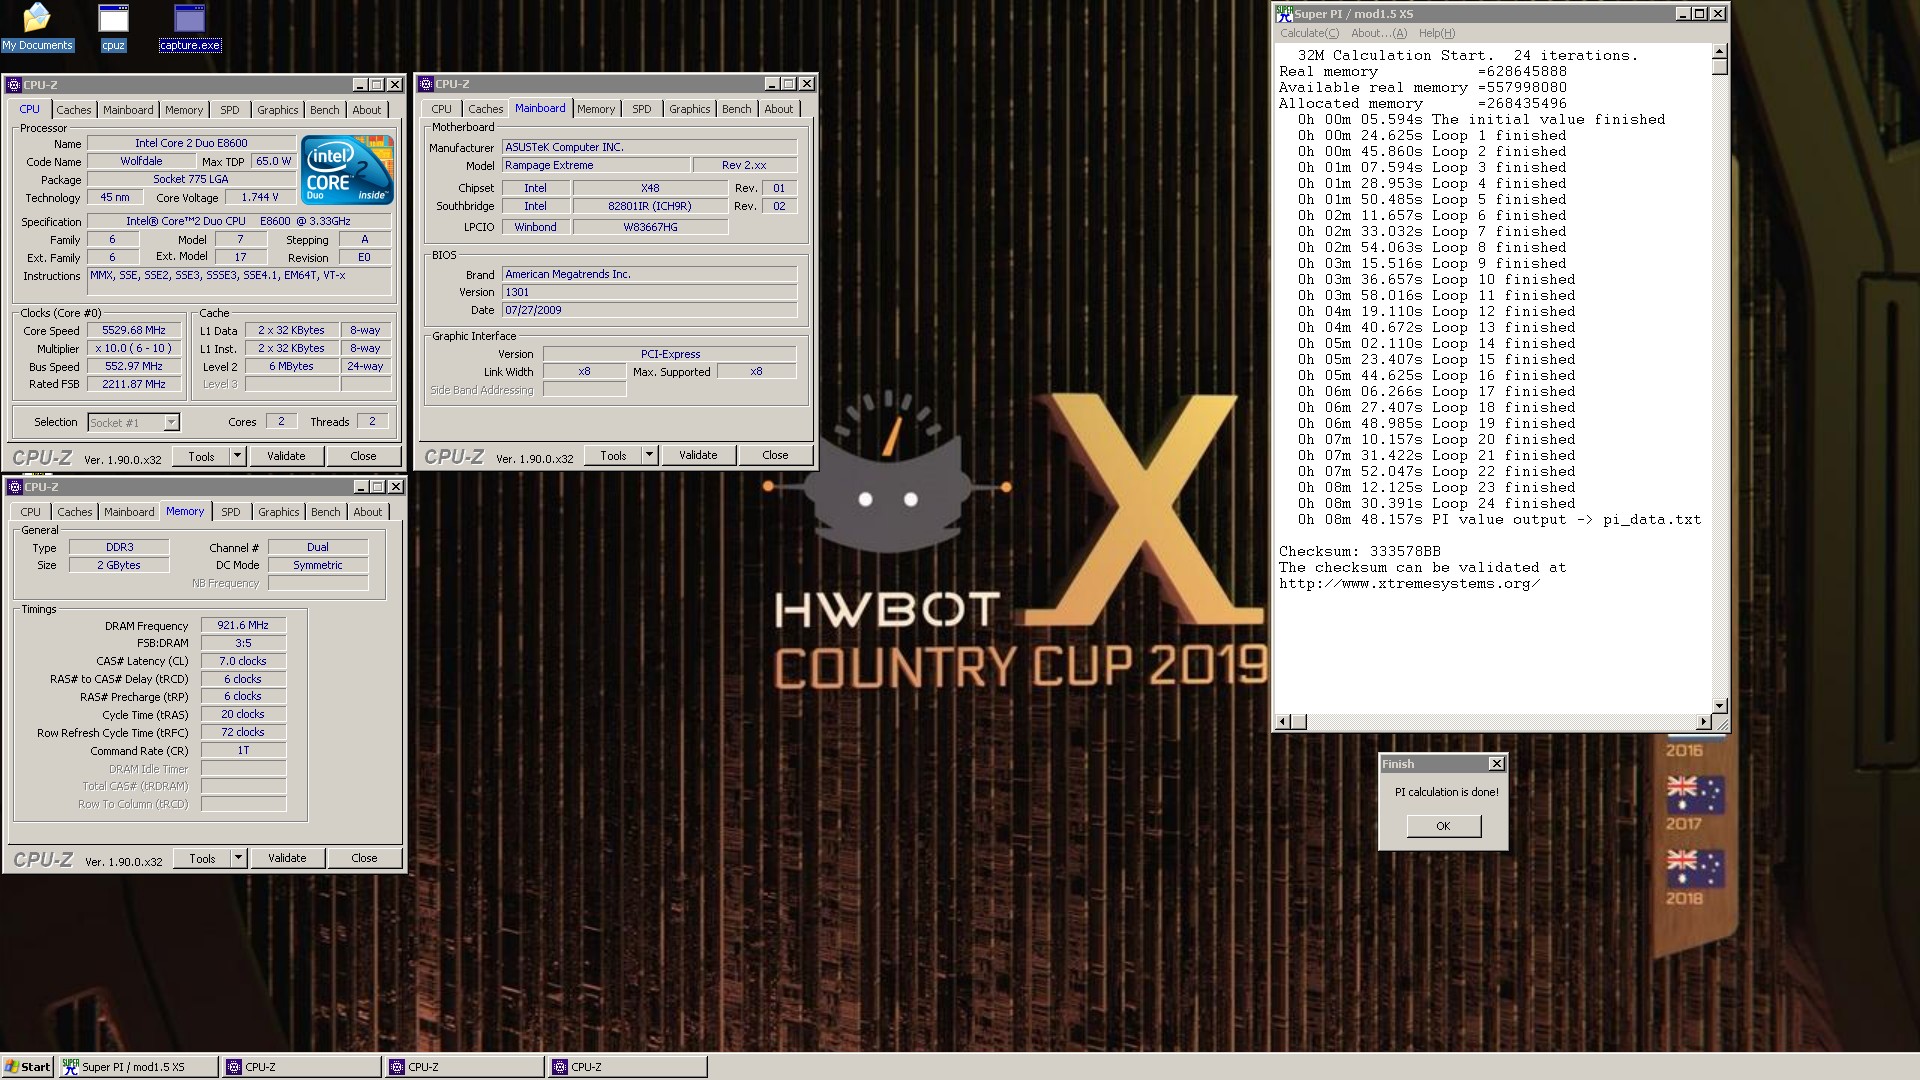Screen dimensions: 1920x1080
Task: Click the Core Speed value 5529.68 MHz
Action: (x=134, y=331)
